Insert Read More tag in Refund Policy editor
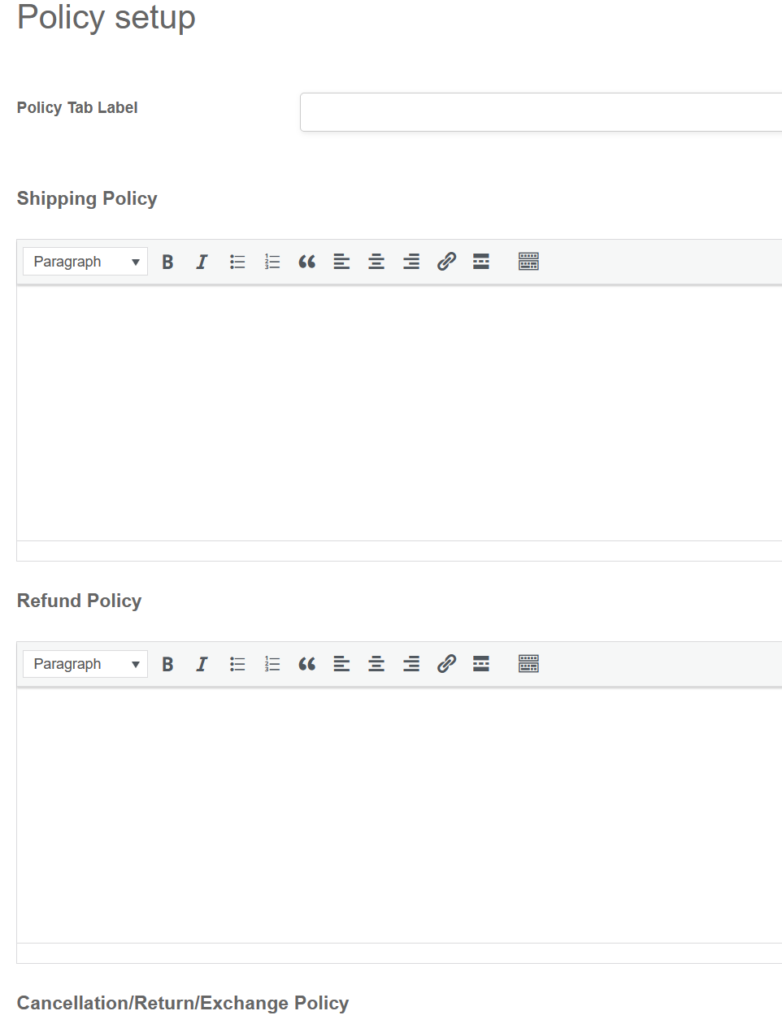The height and width of the screenshot is (1024, 782). 481,664
